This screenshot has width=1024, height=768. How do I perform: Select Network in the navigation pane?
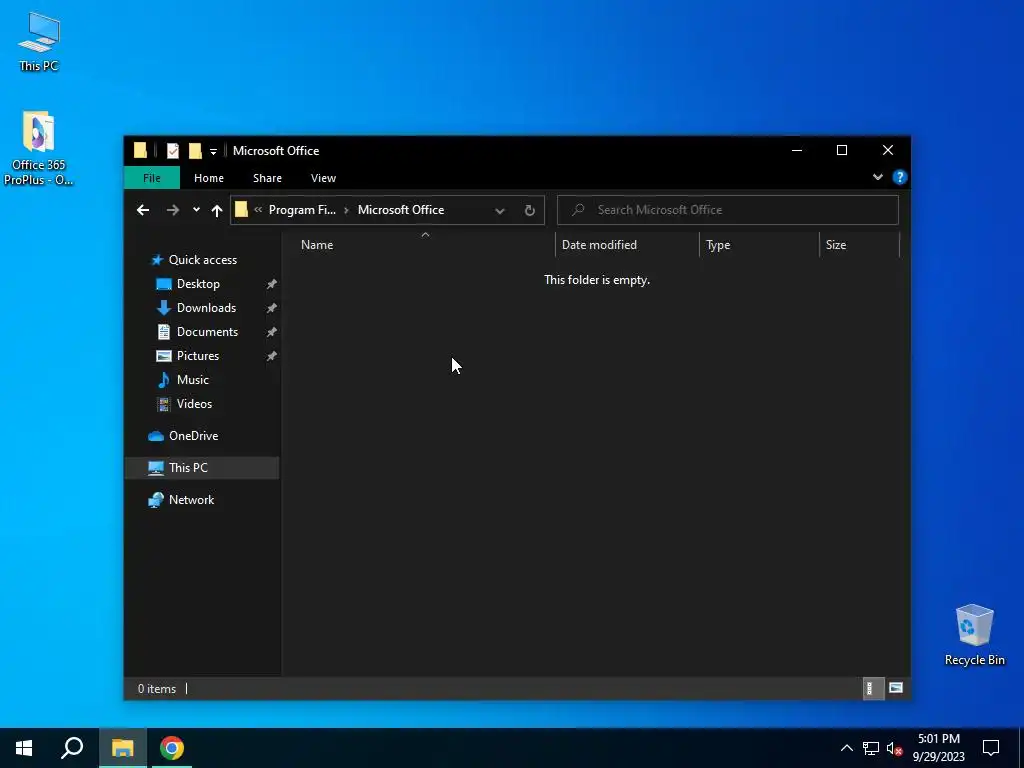coord(191,500)
